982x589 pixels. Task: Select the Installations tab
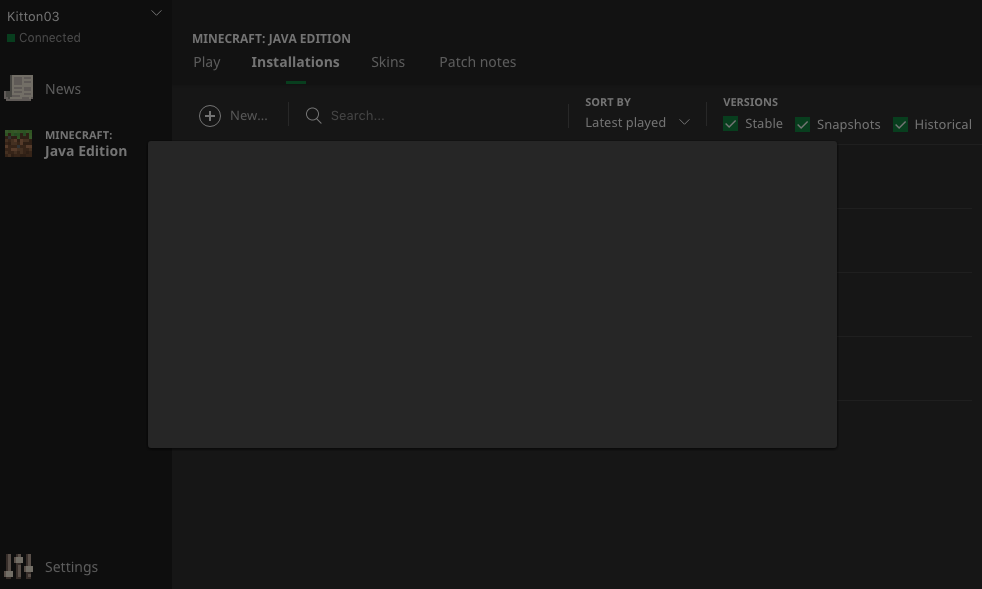(295, 62)
